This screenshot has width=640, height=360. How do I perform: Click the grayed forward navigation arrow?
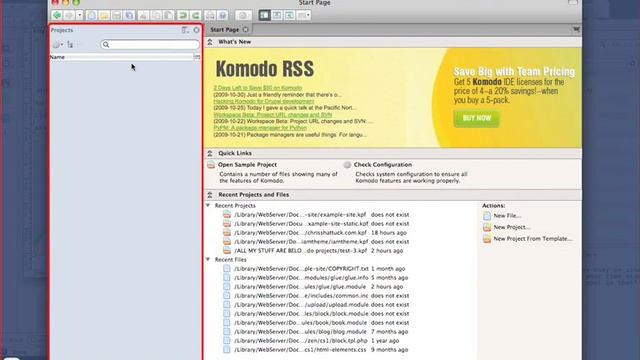coord(69,16)
